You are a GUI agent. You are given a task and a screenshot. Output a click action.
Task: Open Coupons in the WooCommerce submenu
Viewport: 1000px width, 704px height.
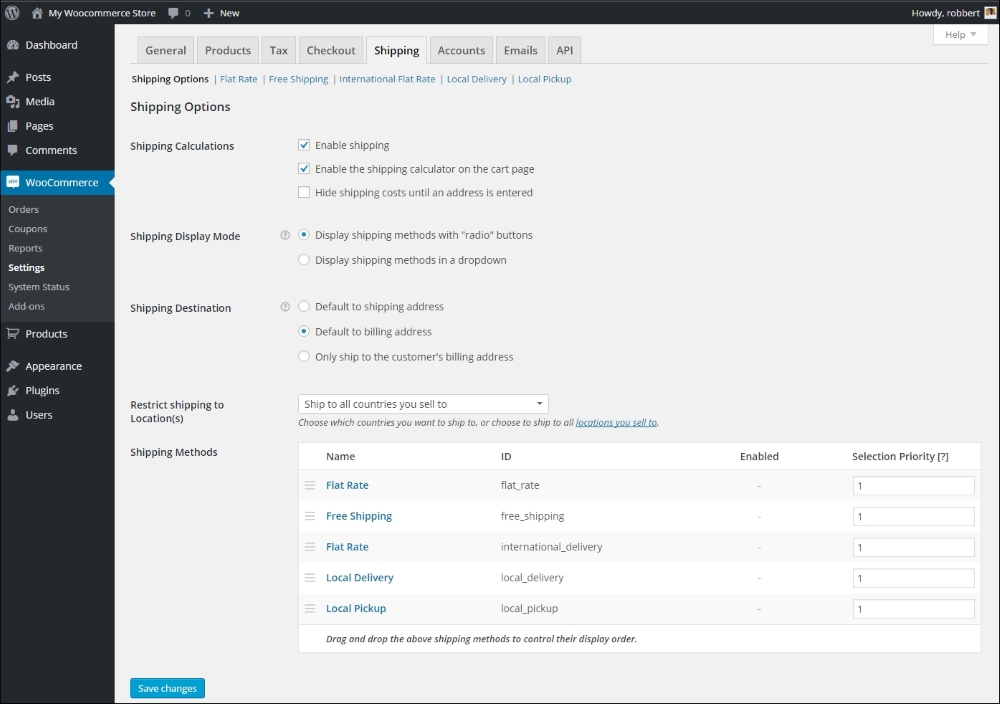(27, 229)
